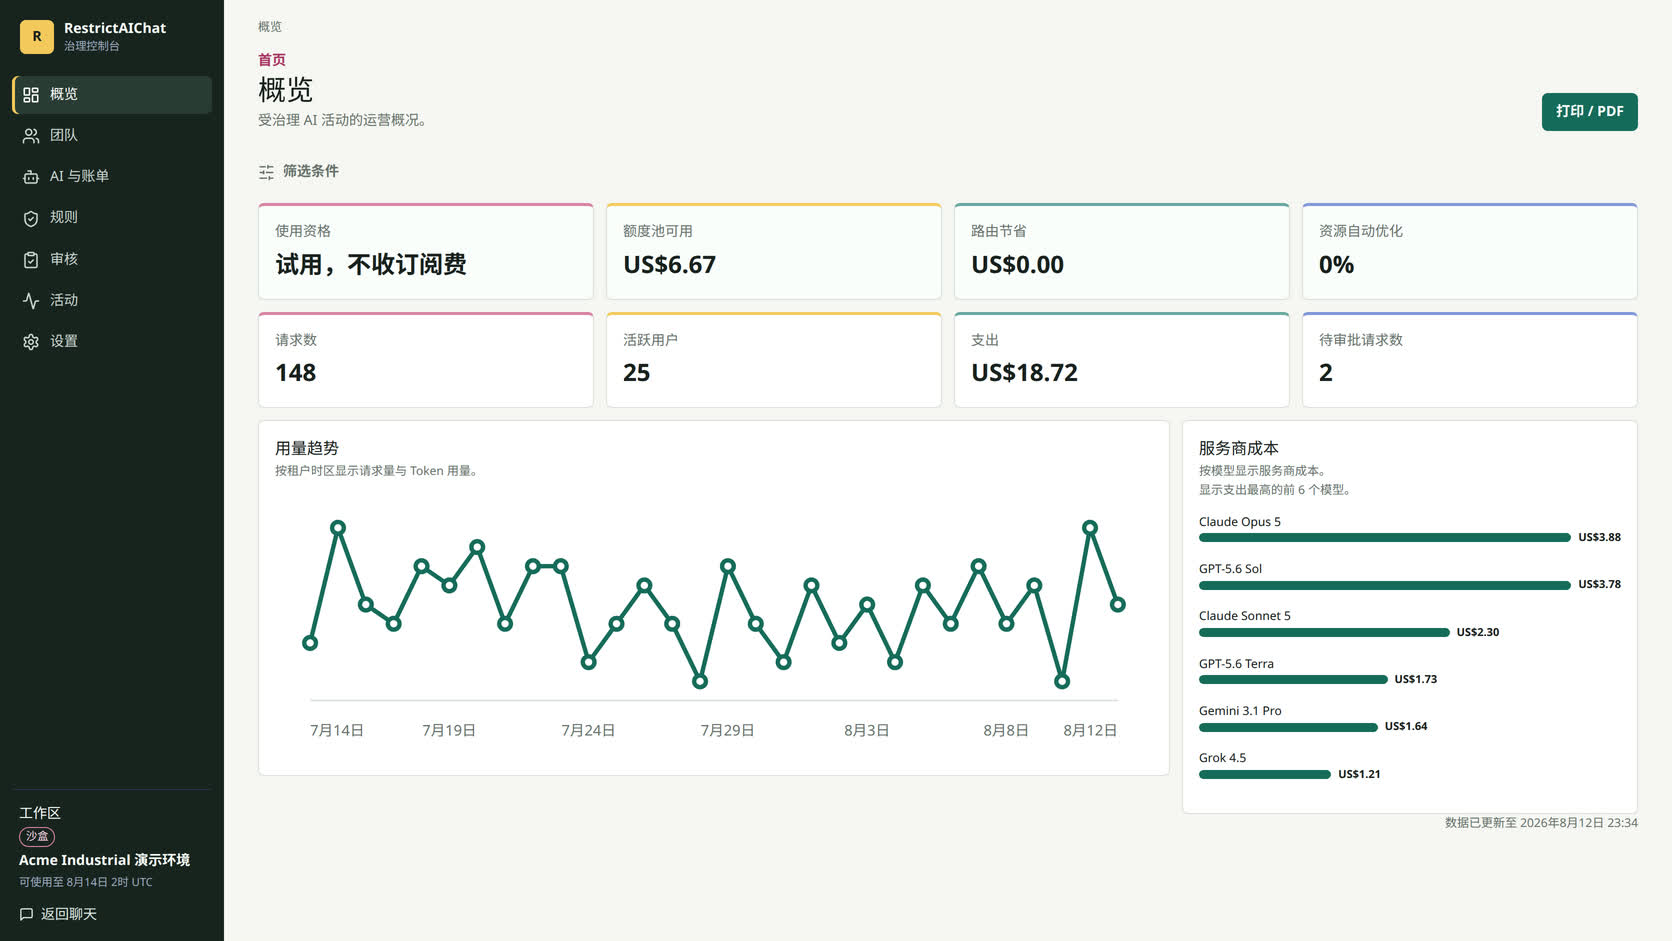Click the 活动 pulse icon

pyautogui.click(x=31, y=301)
